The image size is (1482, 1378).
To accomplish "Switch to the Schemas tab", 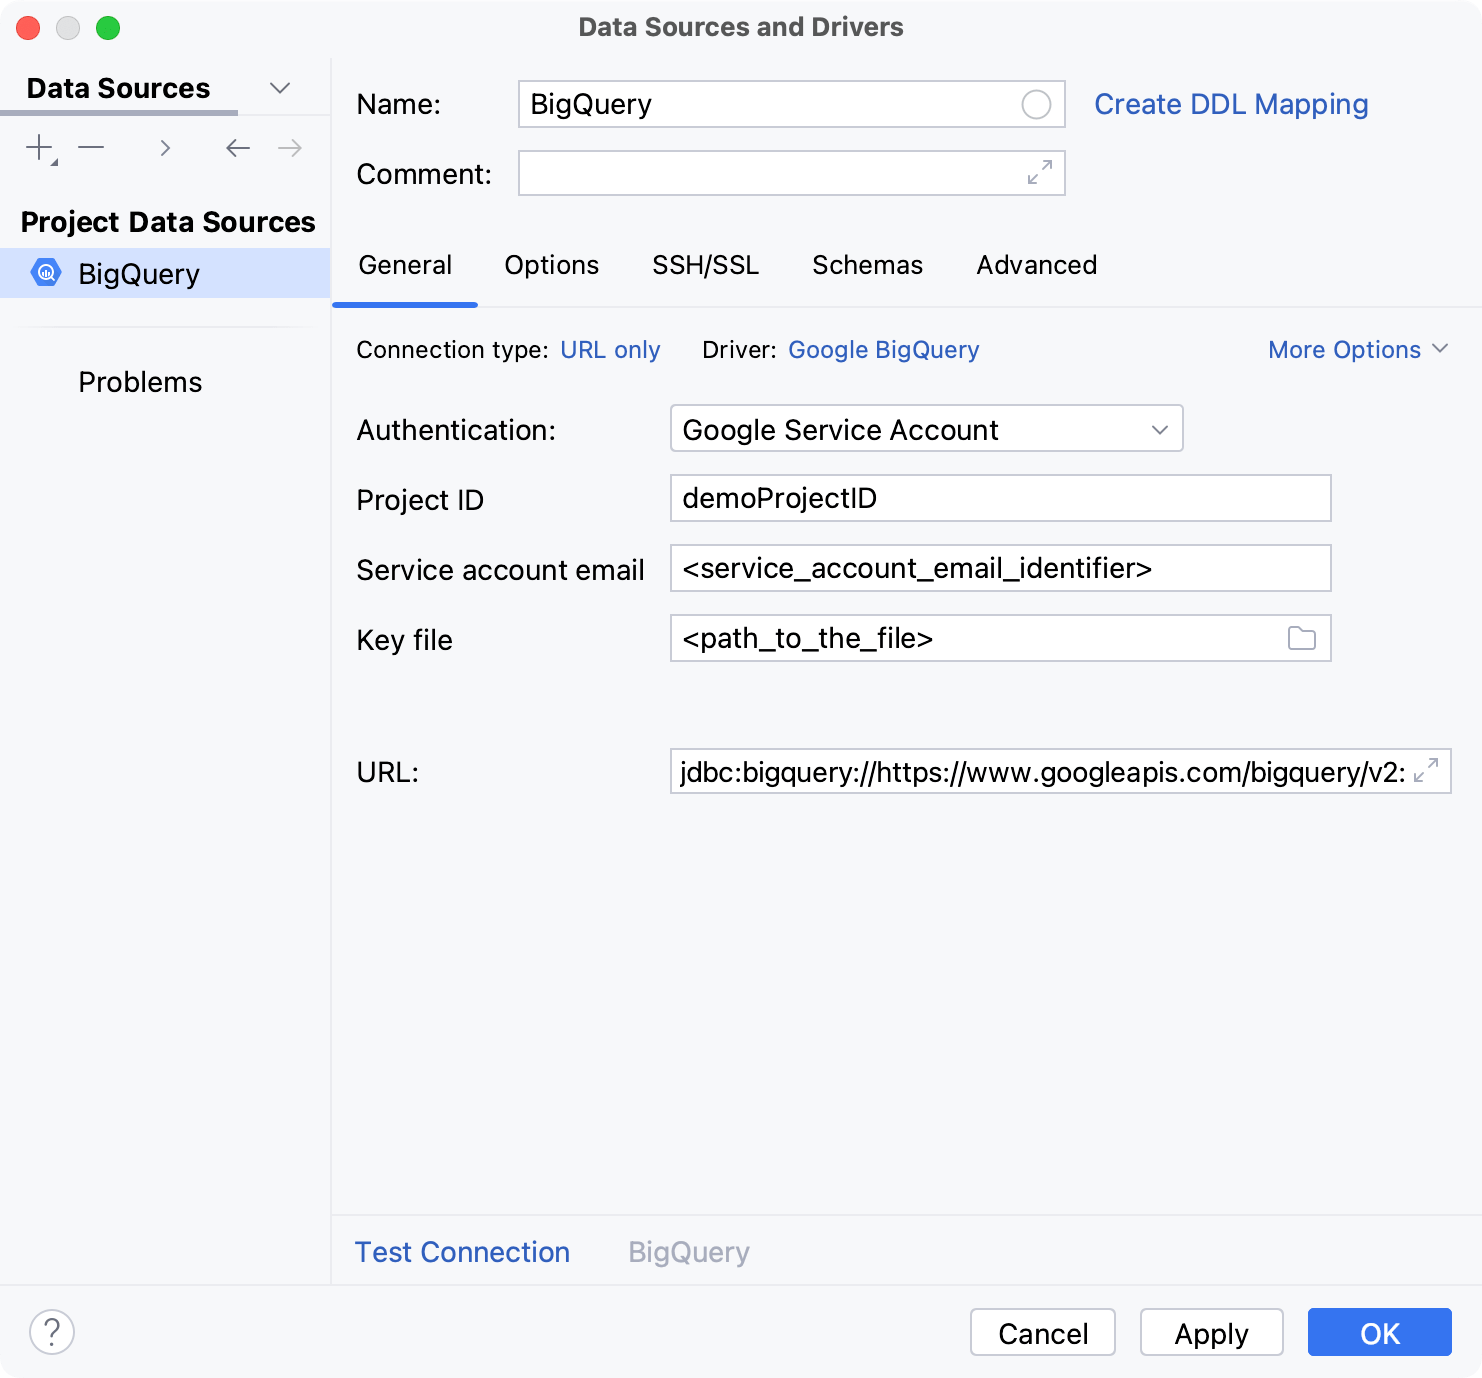I will pyautogui.click(x=866, y=265).
